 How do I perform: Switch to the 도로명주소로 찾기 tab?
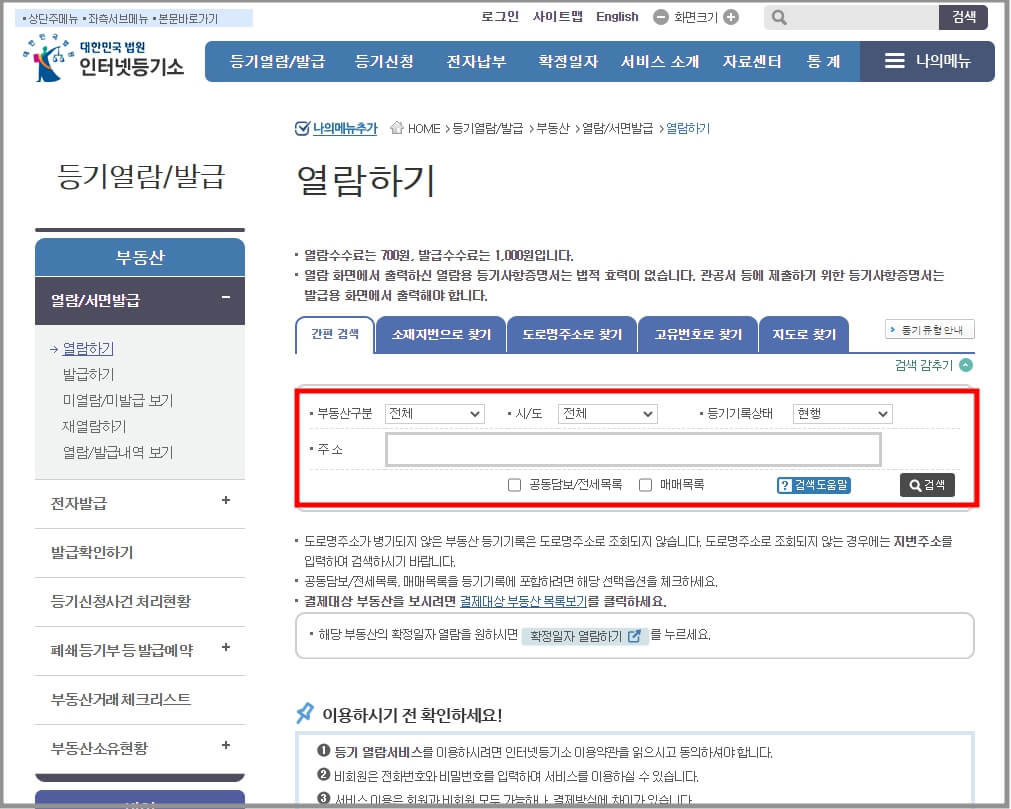coord(572,334)
